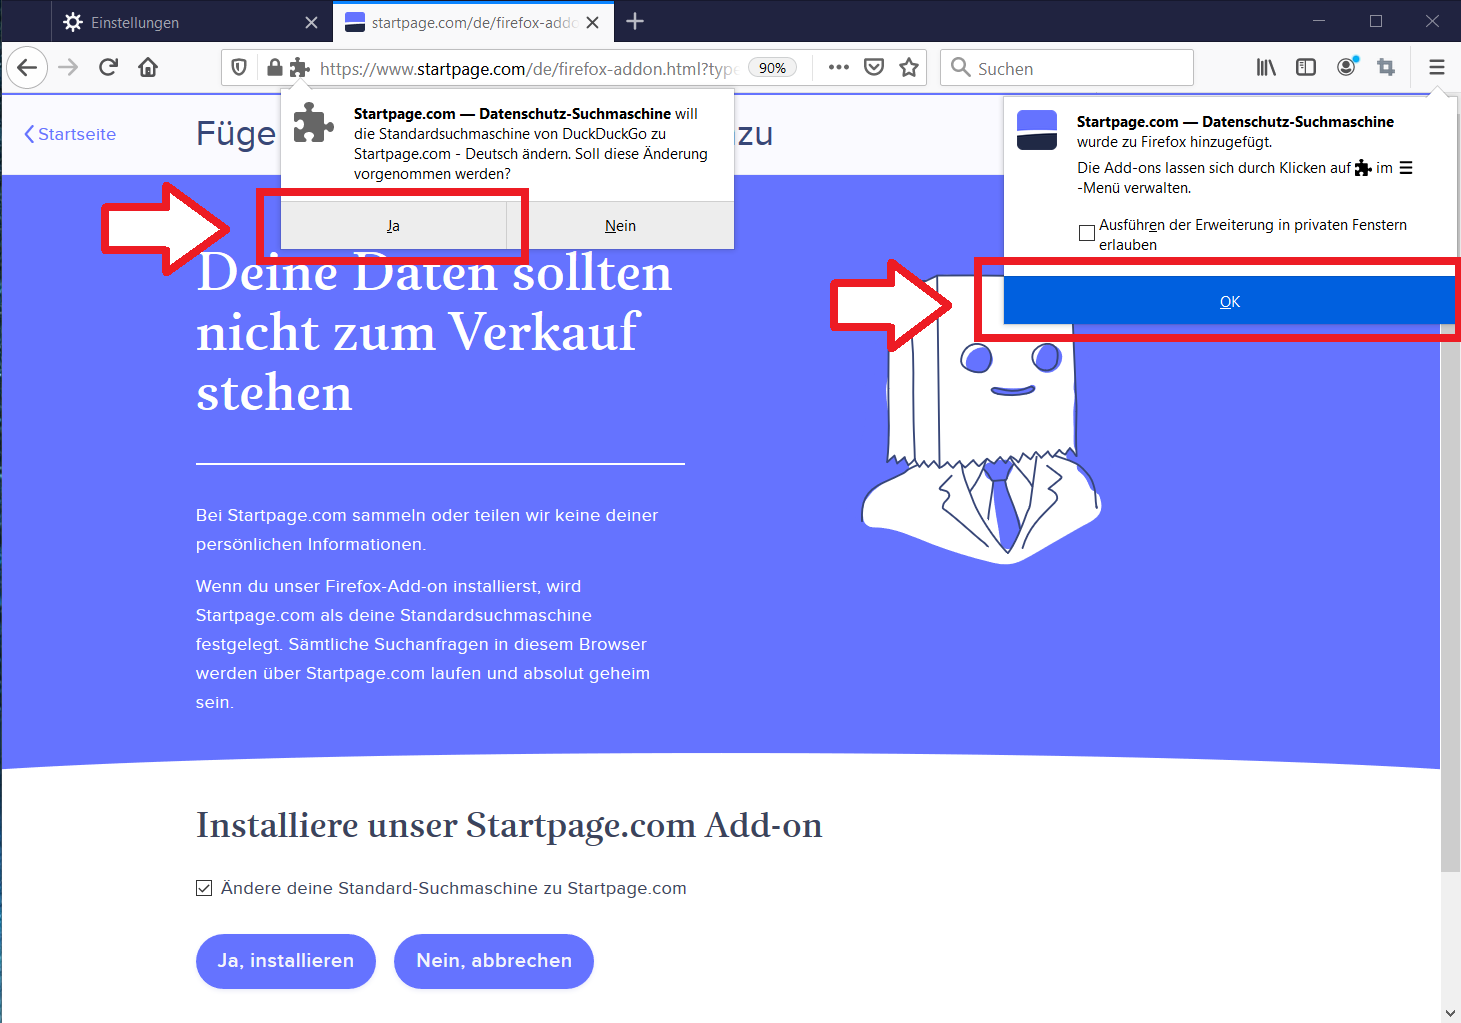Screen dimensions: 1461x1023
Task: Close the startpage.com tab
Action: [592, 22]
